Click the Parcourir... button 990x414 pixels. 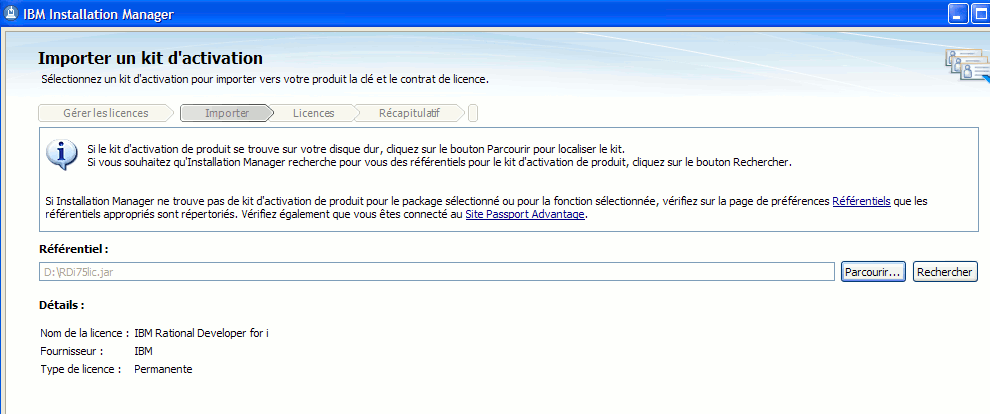873,272
